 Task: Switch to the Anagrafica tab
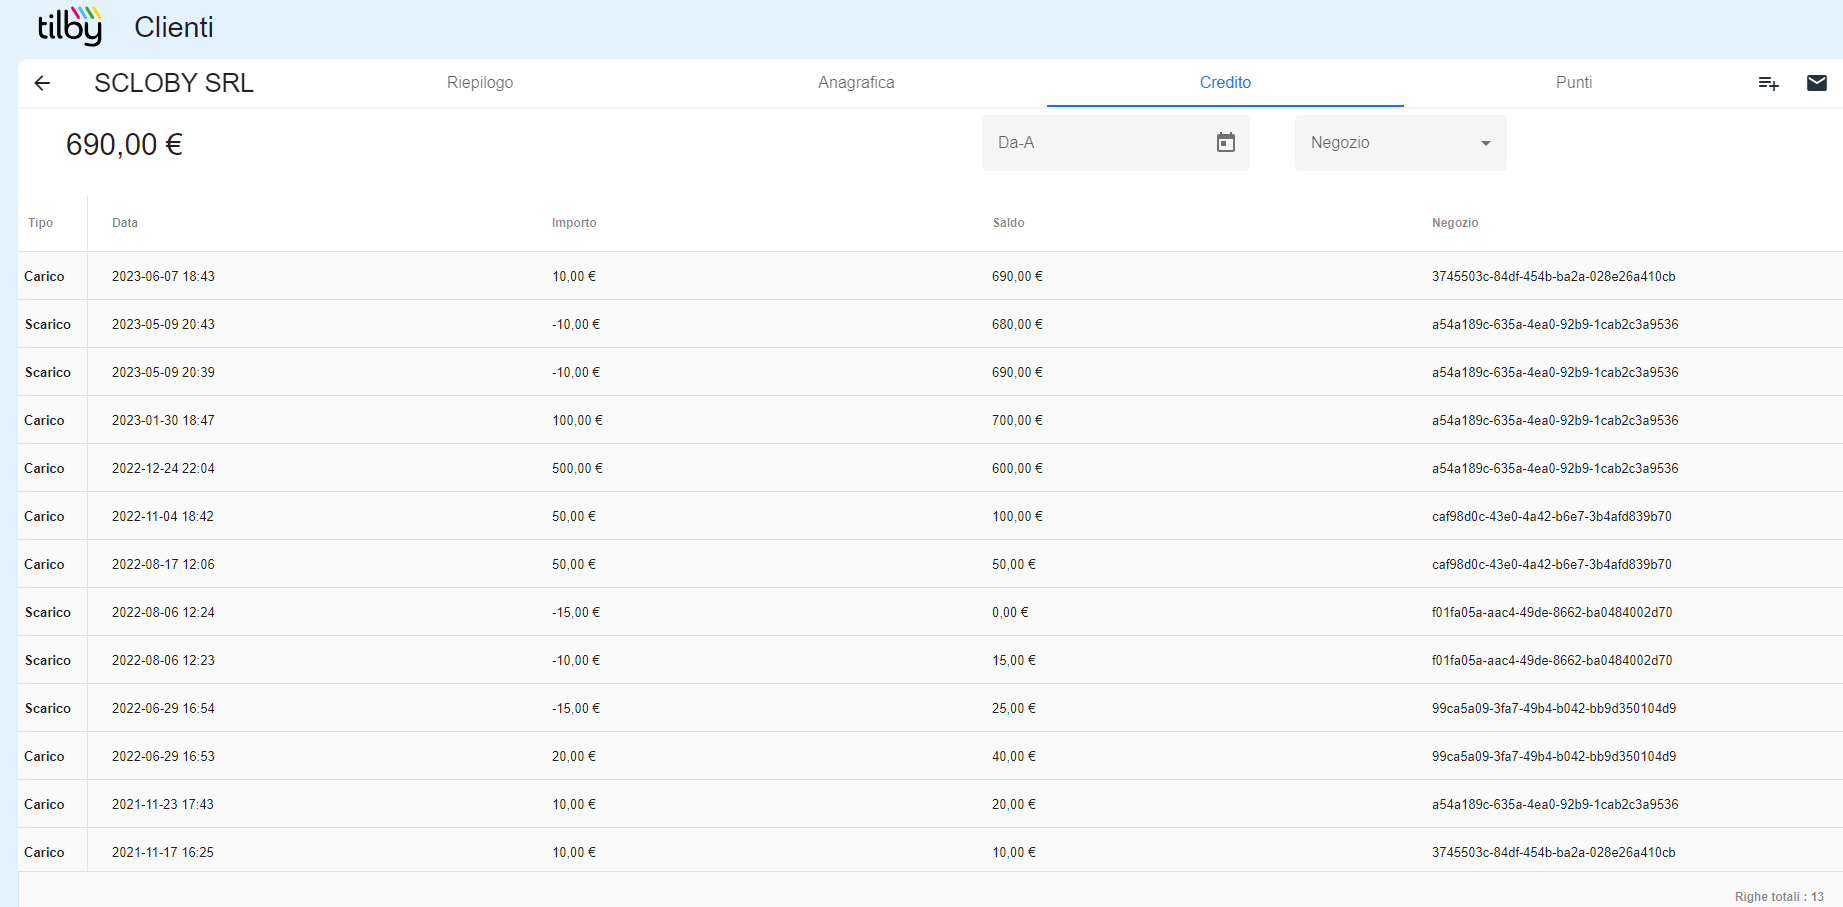point(856,83)
